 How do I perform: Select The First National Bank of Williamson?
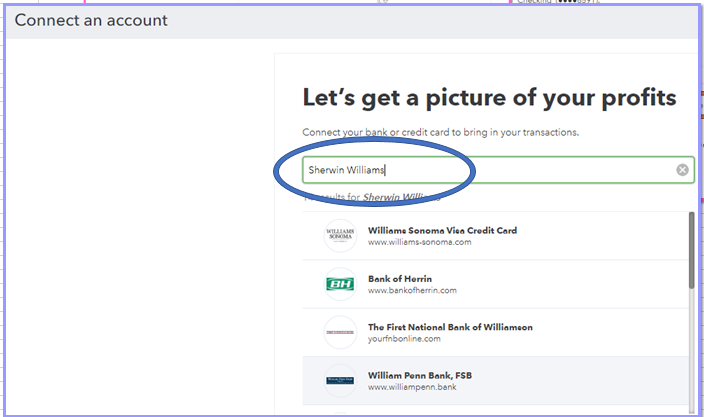(x=496, y=333)
